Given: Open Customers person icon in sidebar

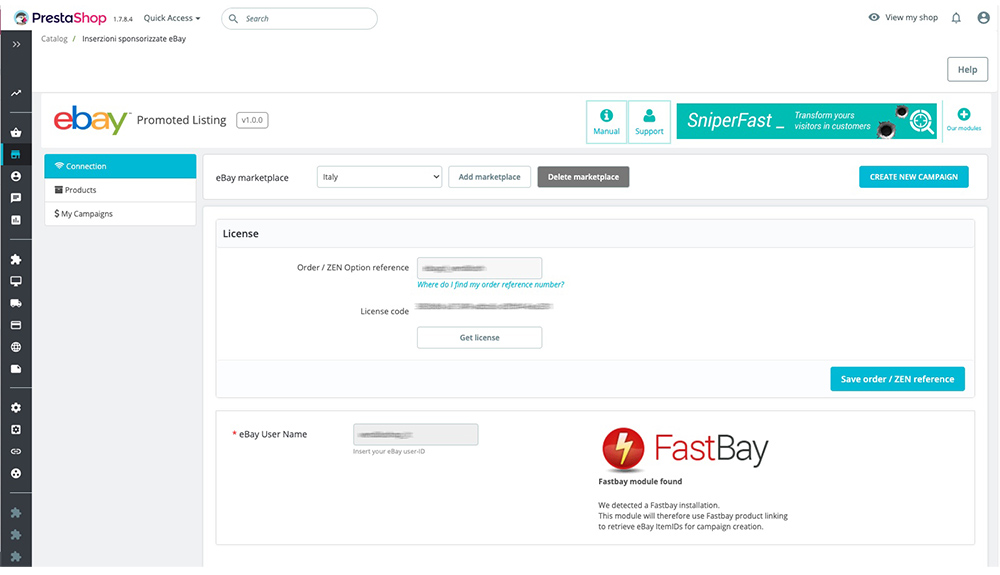Looking at the screenshot, I should pyautogui.click(x=16, y=176).
